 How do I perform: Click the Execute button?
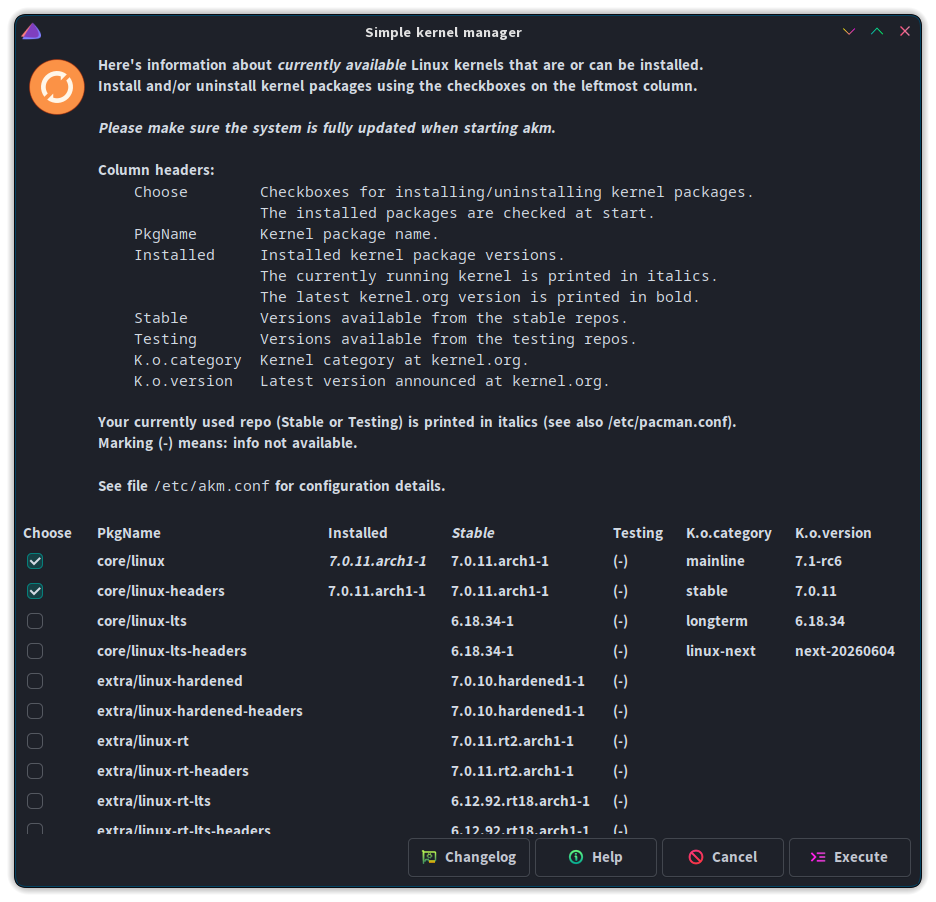pos(850,857)
